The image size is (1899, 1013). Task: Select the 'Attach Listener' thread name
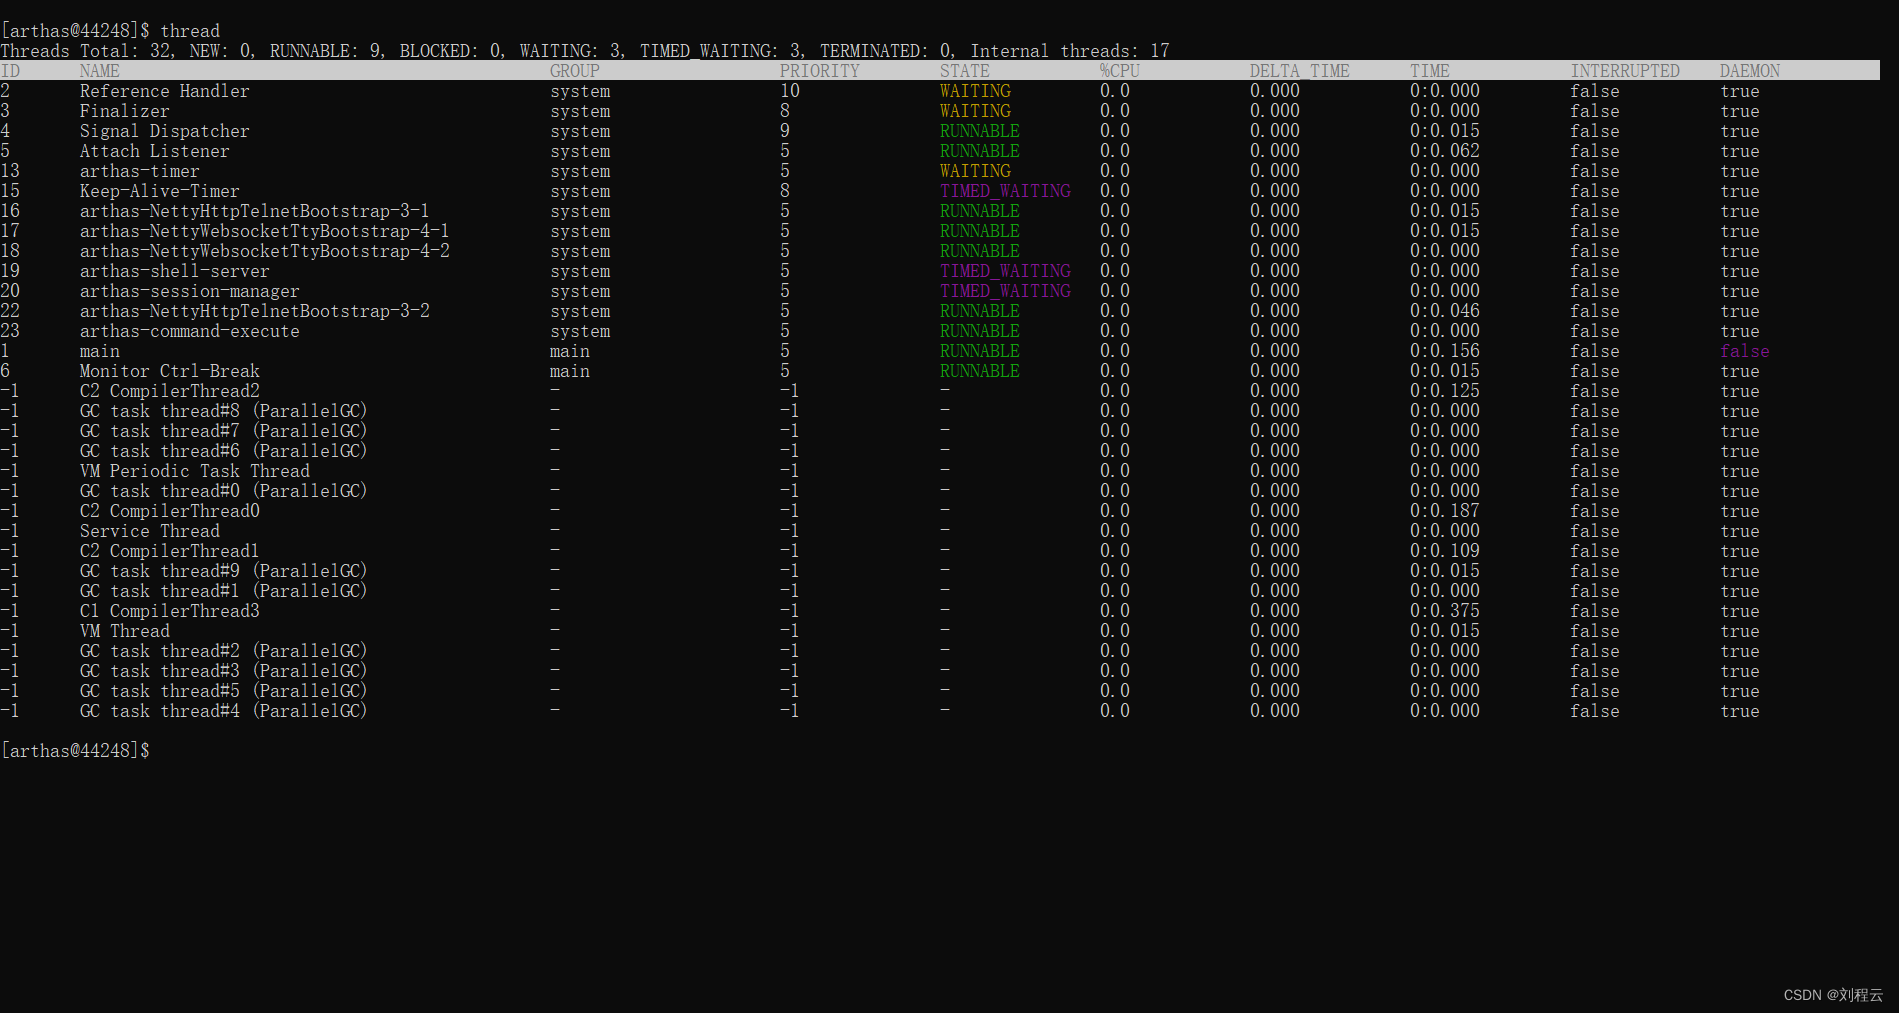click(155, 151)
